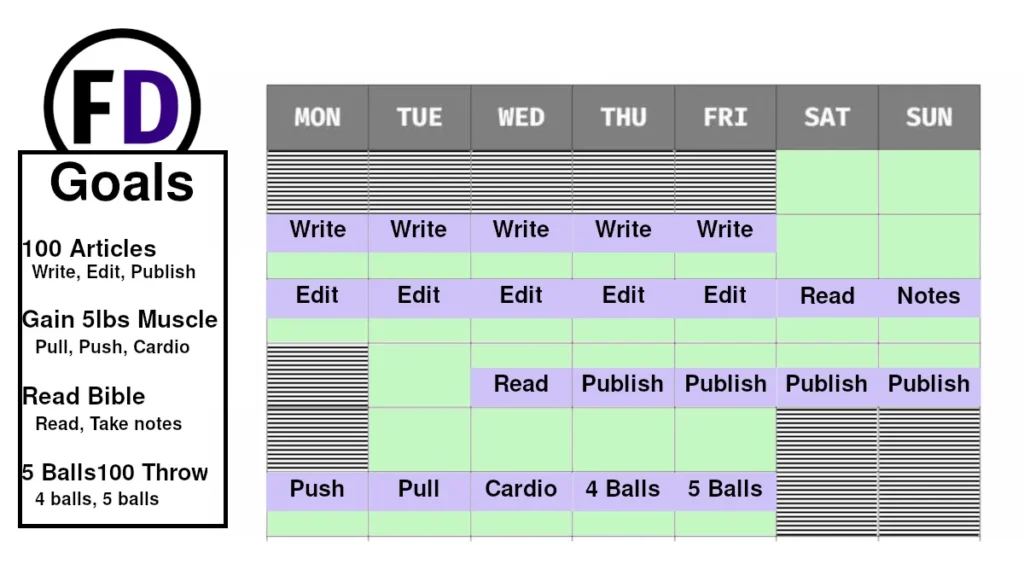This screenshot has height=576, width=1024.
Task: Select the MON column header
Action: click(x=317, y=118)
